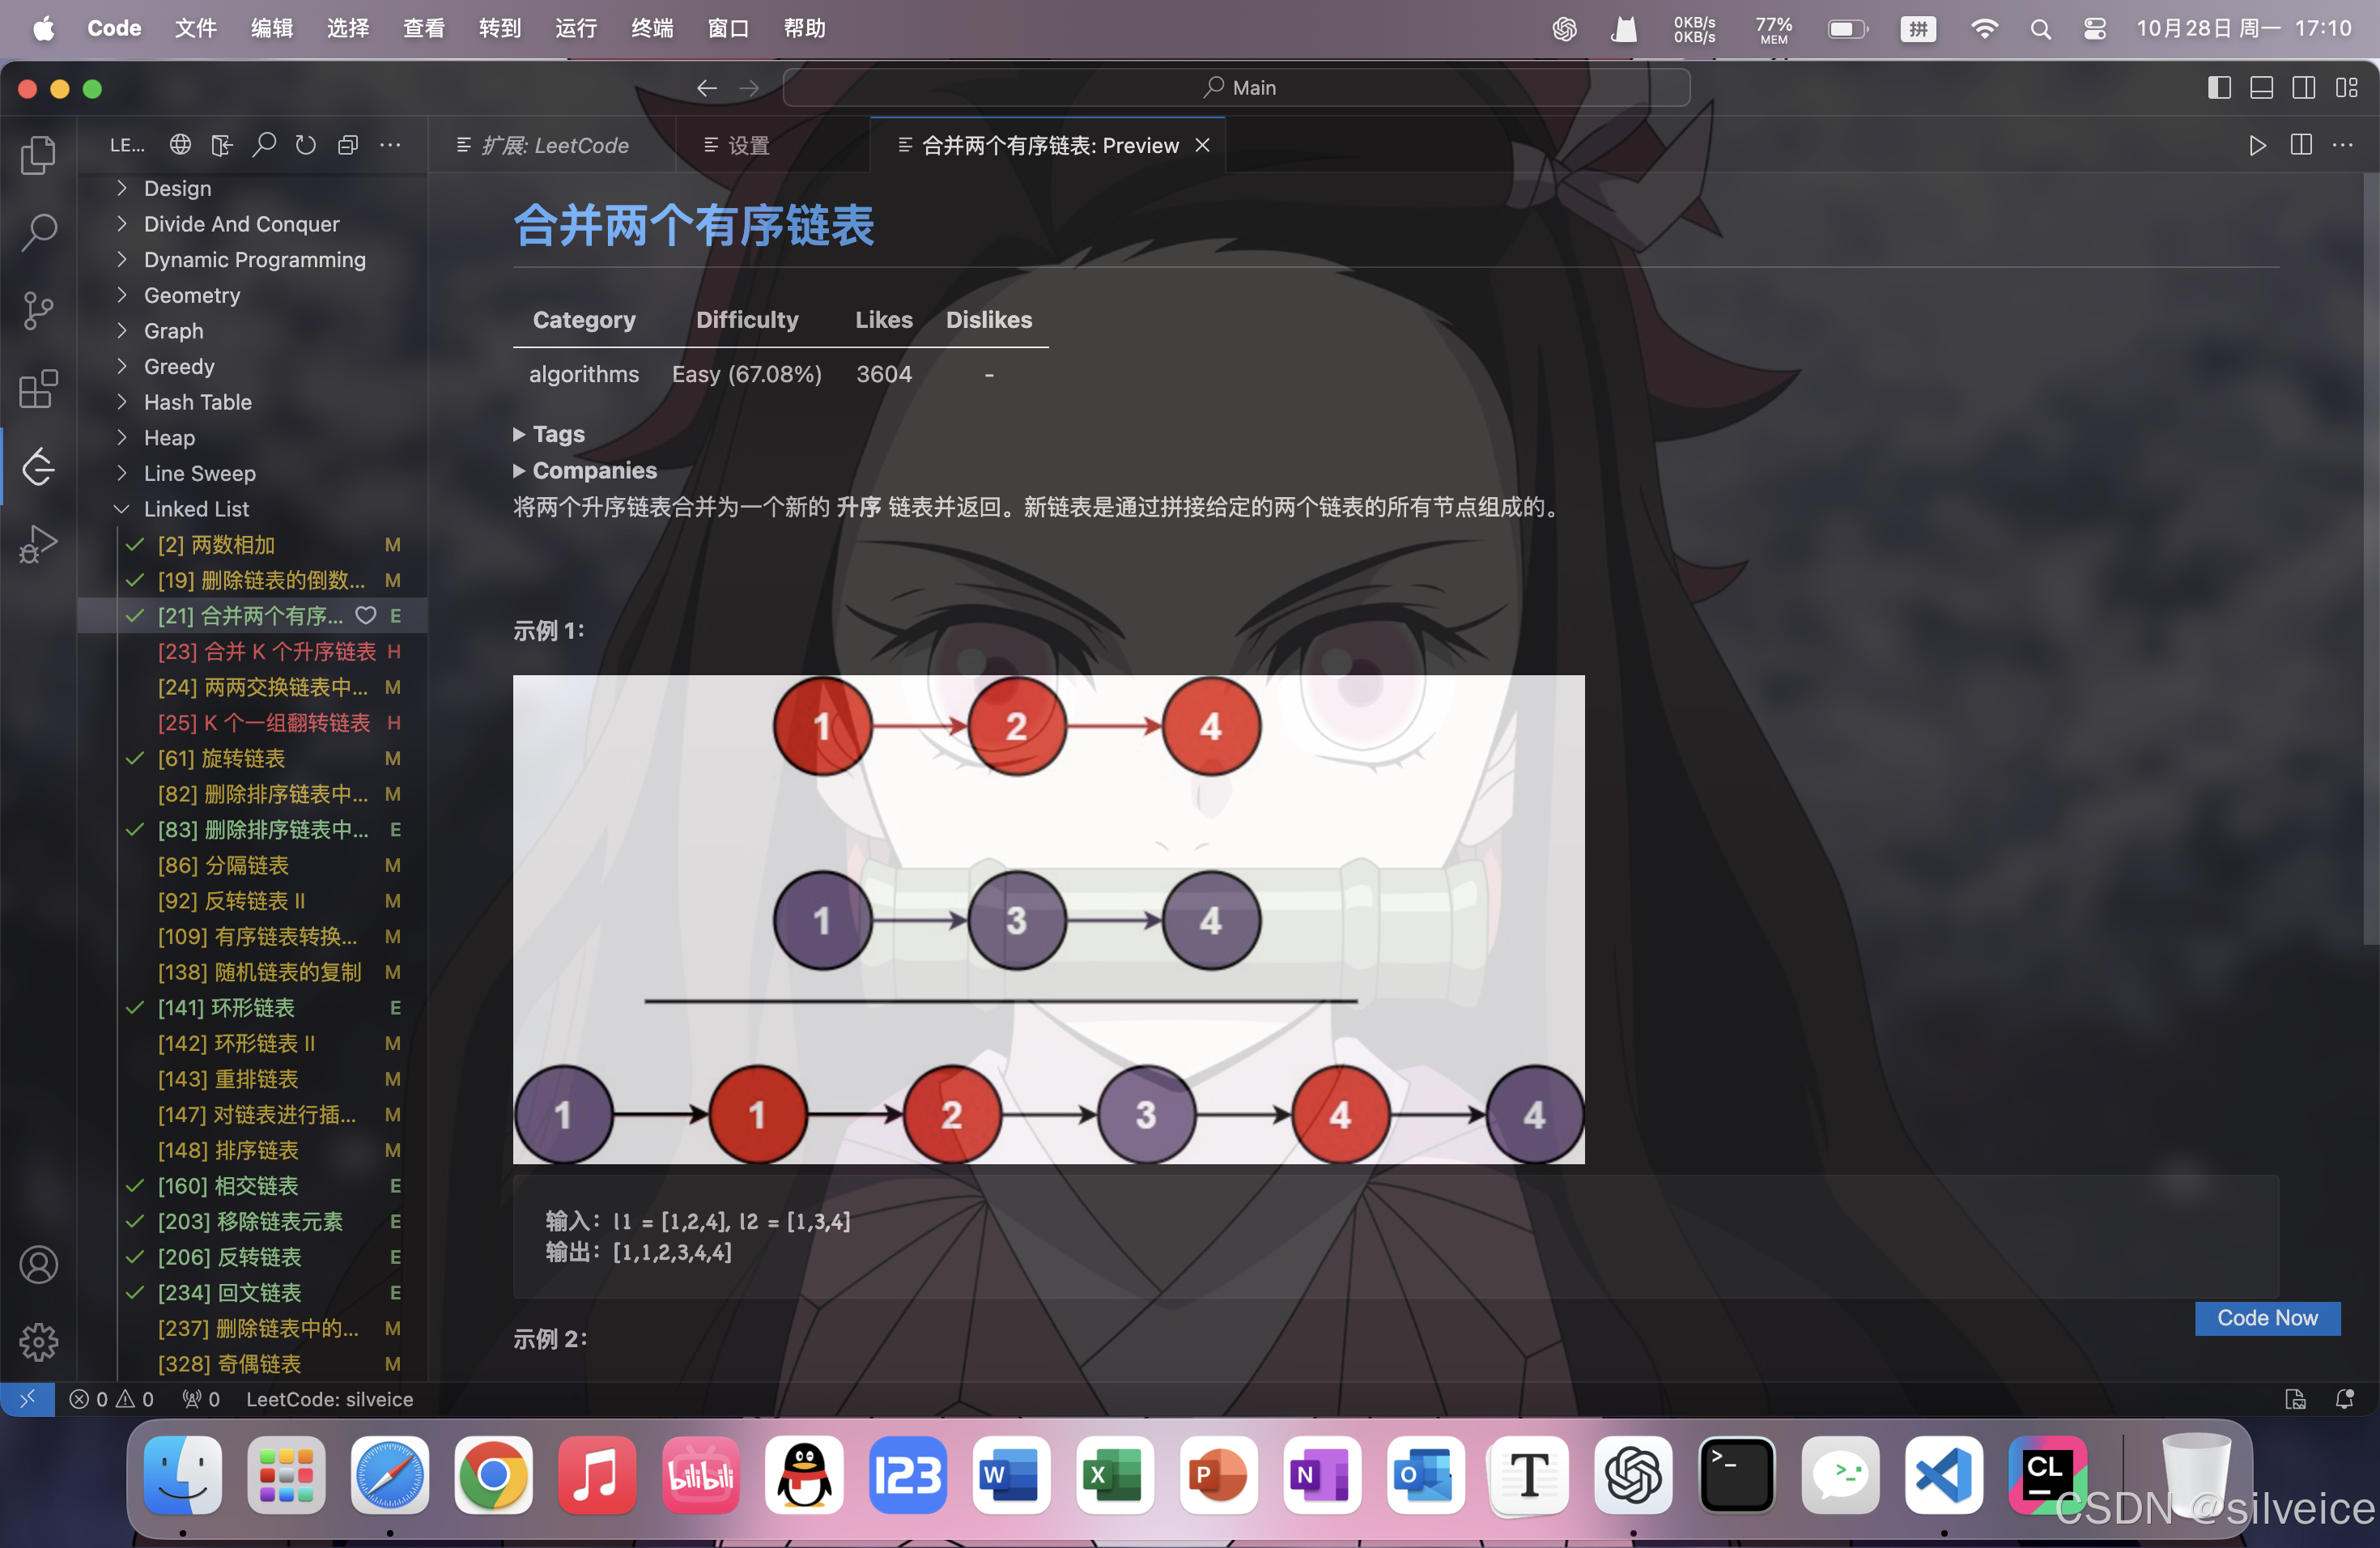Expand the Hash Table category

[x=121, y=402]
